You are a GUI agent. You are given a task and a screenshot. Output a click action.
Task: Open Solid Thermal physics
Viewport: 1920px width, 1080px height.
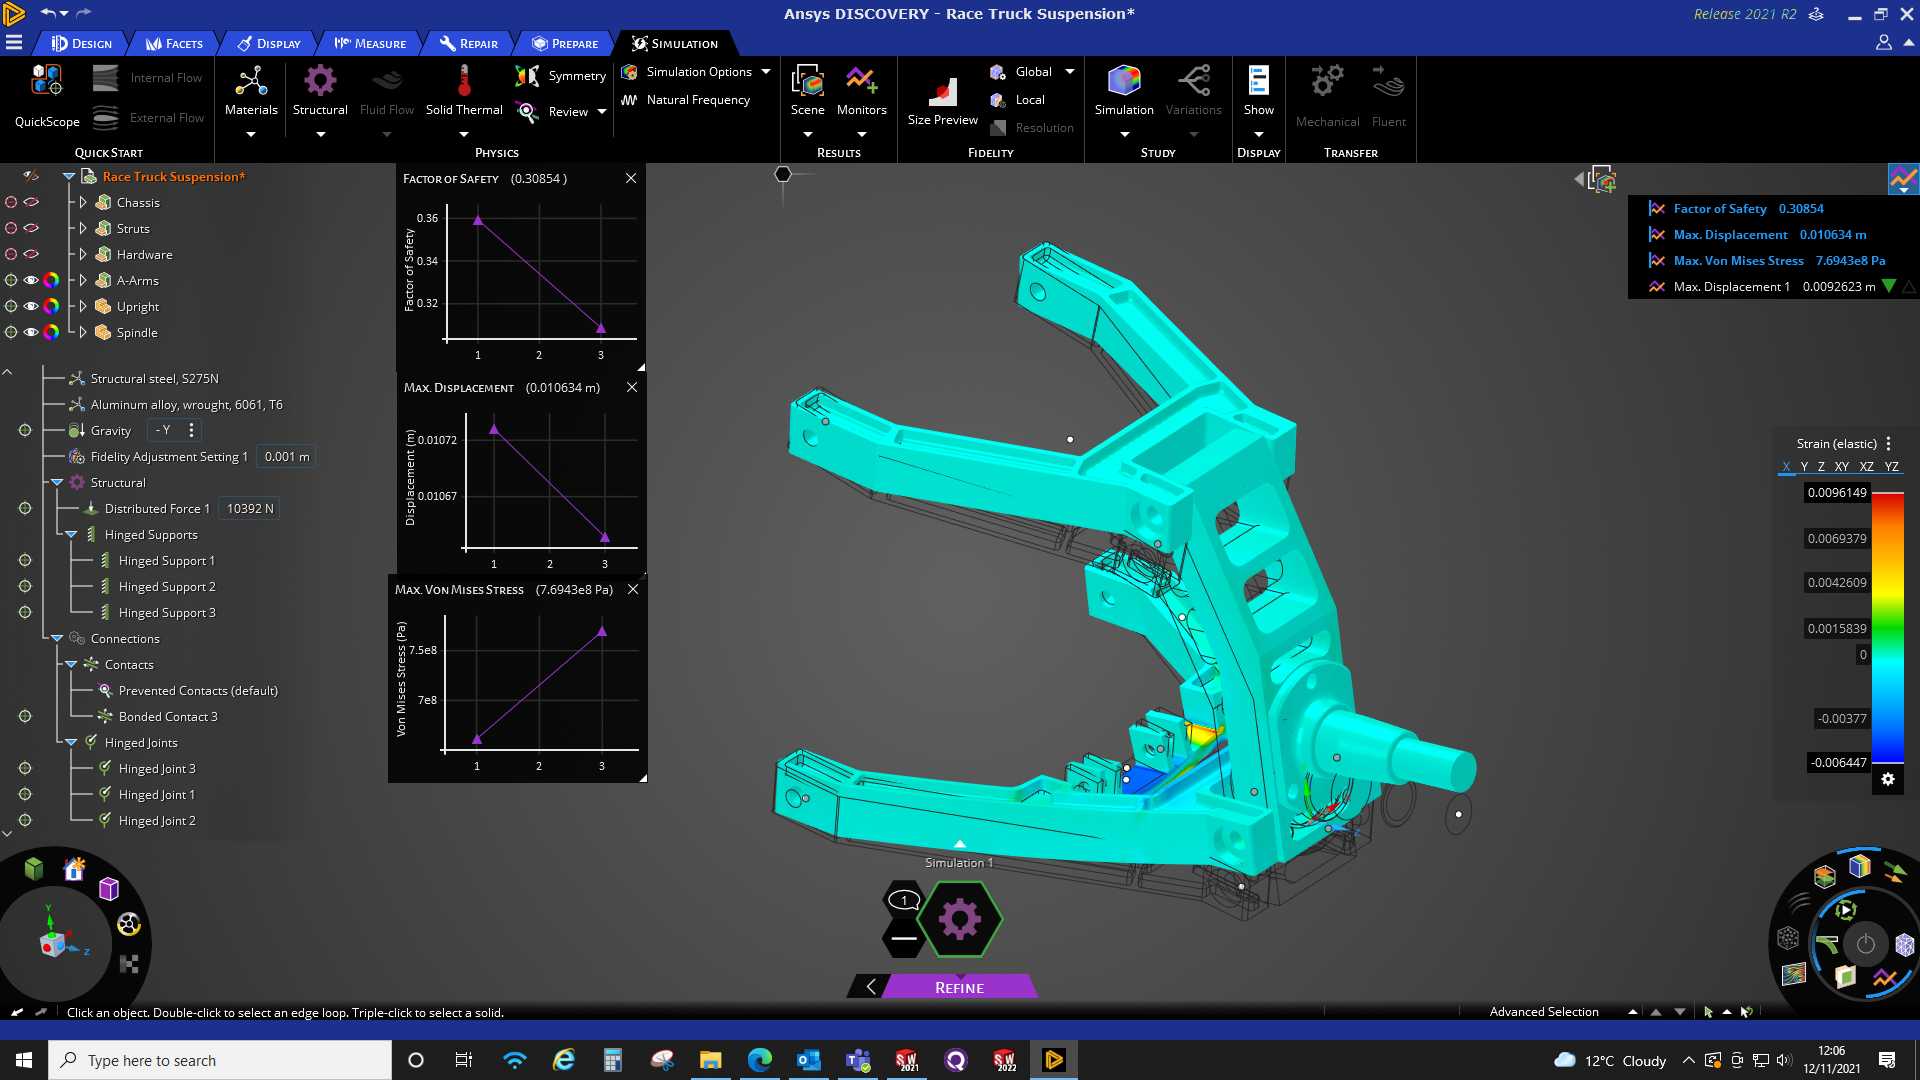464,91
